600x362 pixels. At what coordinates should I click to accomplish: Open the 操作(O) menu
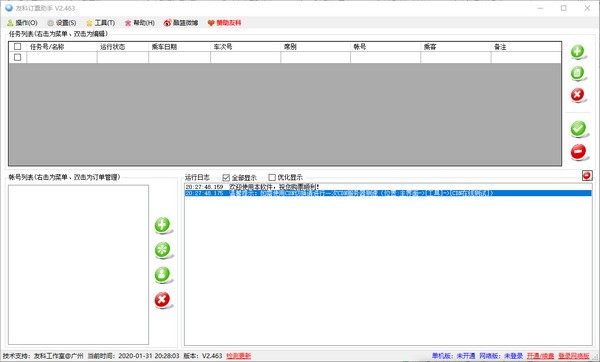pos(23,23)
